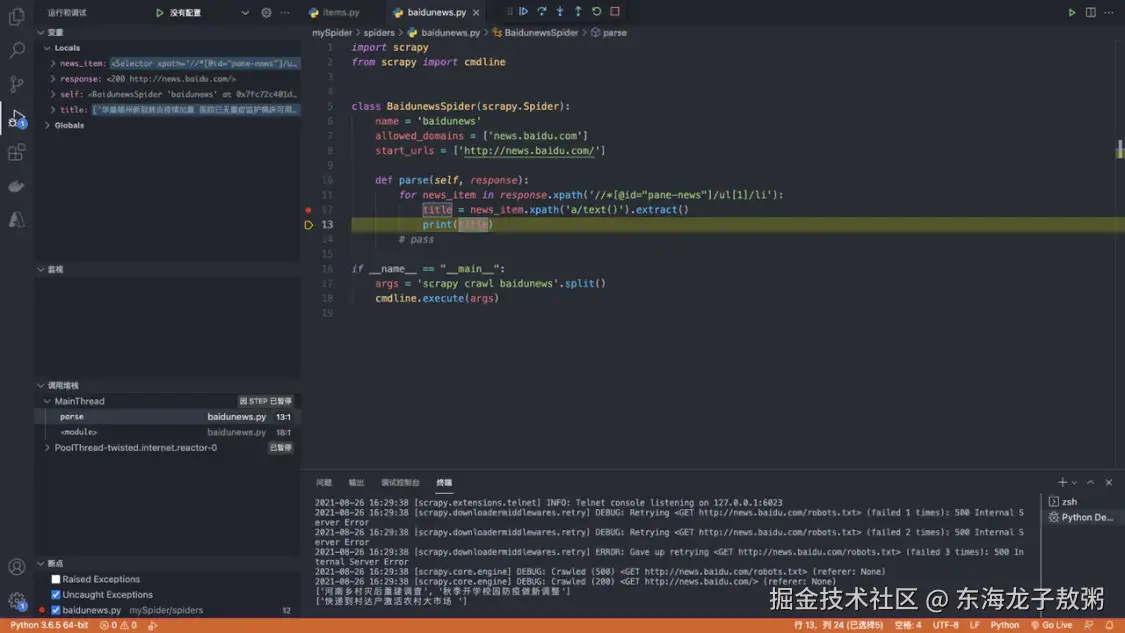Viewport: 1125px width, 633px height.
Task: Switch to the 调试控制台 debug console tab
Action: coord(400,482)
